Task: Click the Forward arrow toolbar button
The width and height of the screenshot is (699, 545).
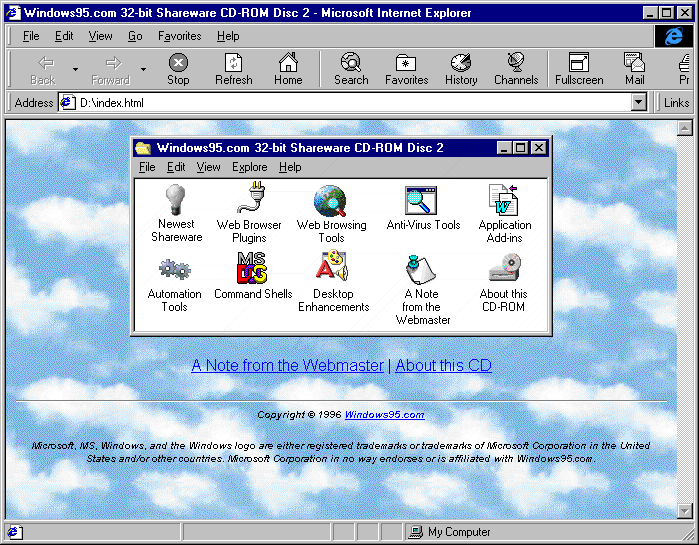Action: click(x=111, y=69)
